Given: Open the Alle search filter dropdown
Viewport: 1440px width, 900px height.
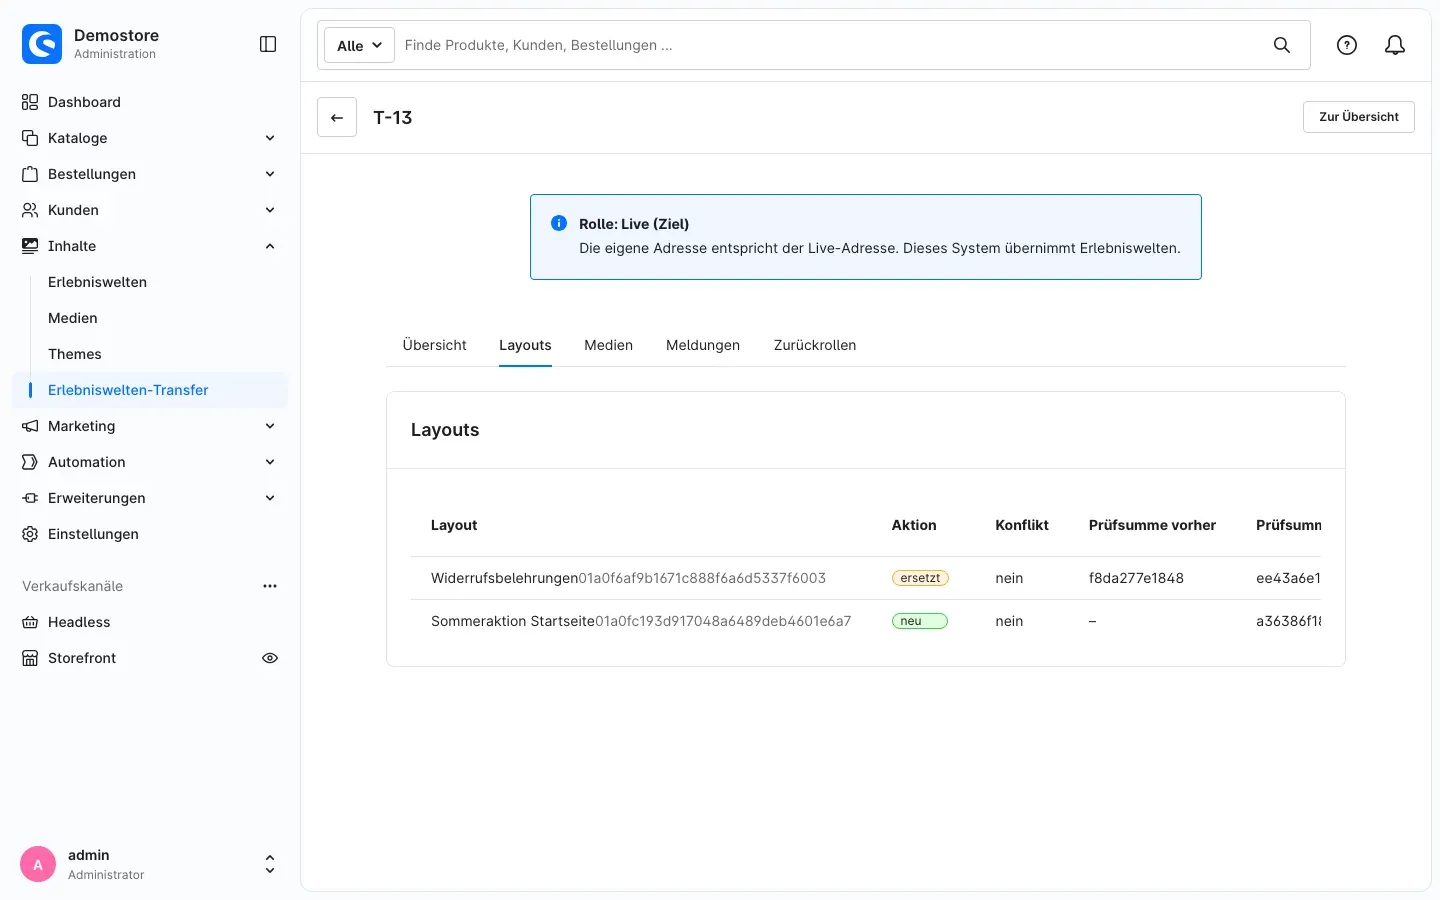Looking at the screenshot, I should coord(359,45).
